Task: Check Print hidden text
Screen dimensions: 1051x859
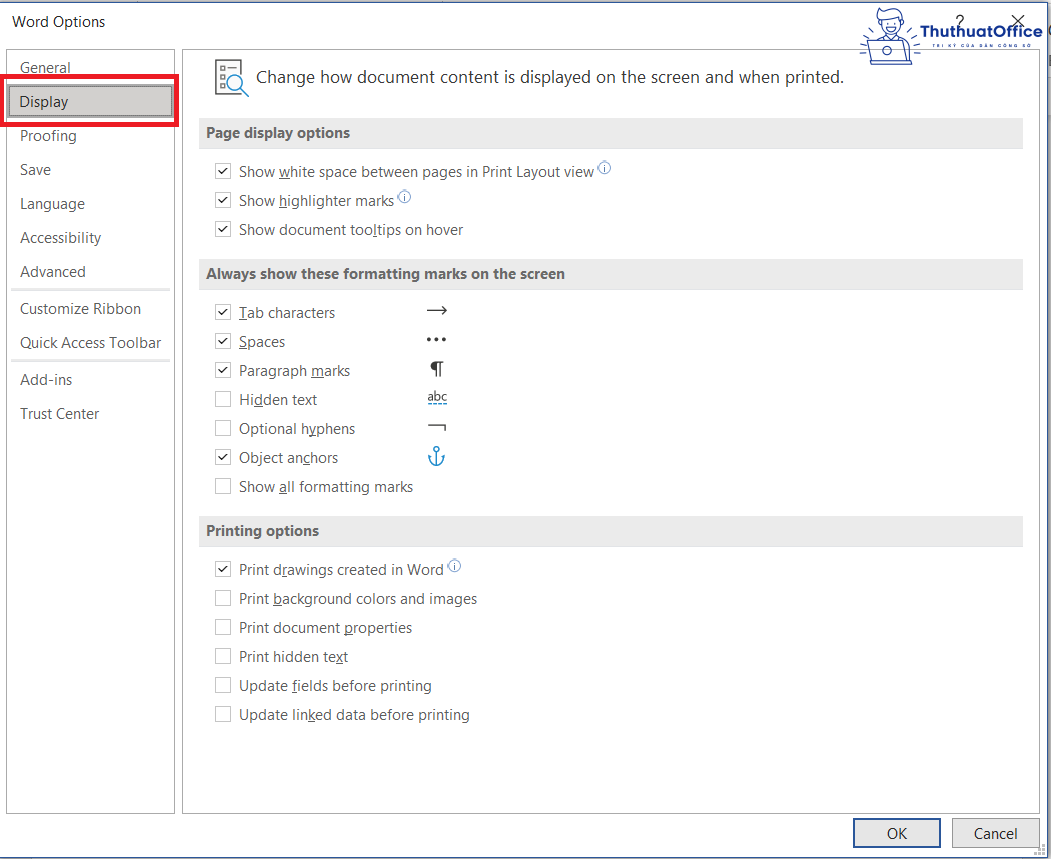Action: [x=223, y=656]
